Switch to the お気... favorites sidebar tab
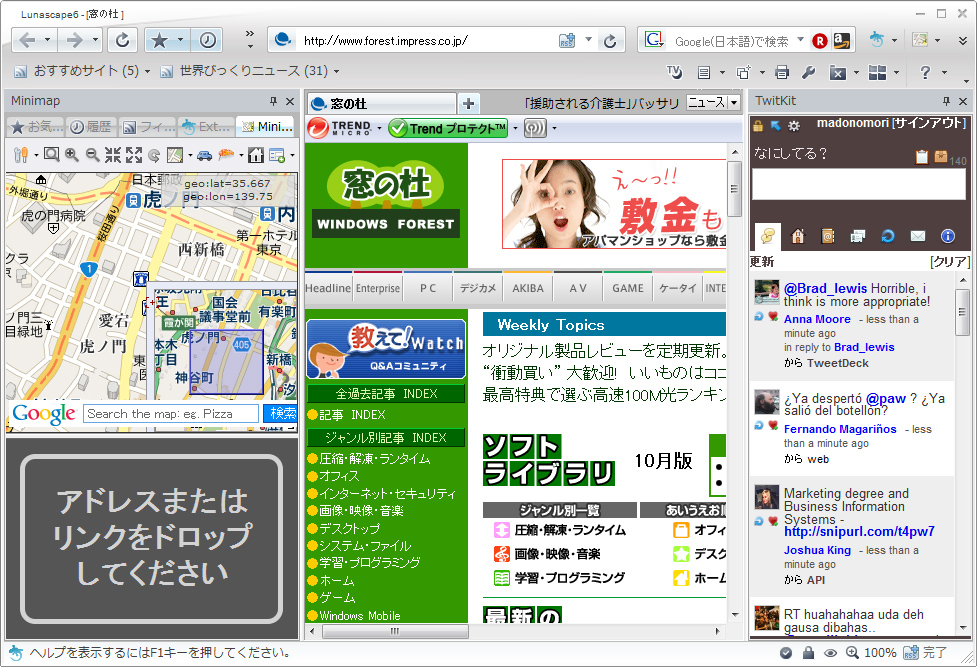 coord(36,127)
